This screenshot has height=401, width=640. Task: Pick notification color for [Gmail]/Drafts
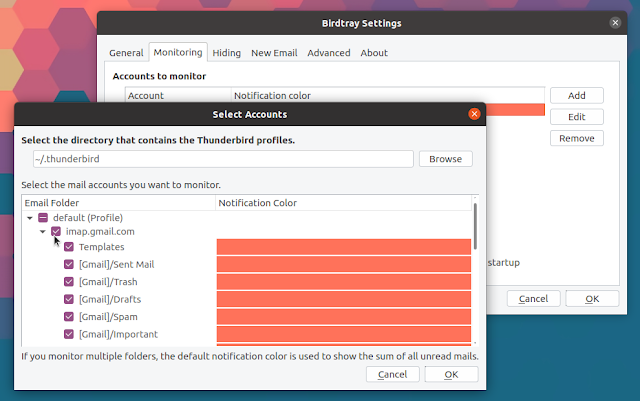pyautogui.click(x=343, y=299)
